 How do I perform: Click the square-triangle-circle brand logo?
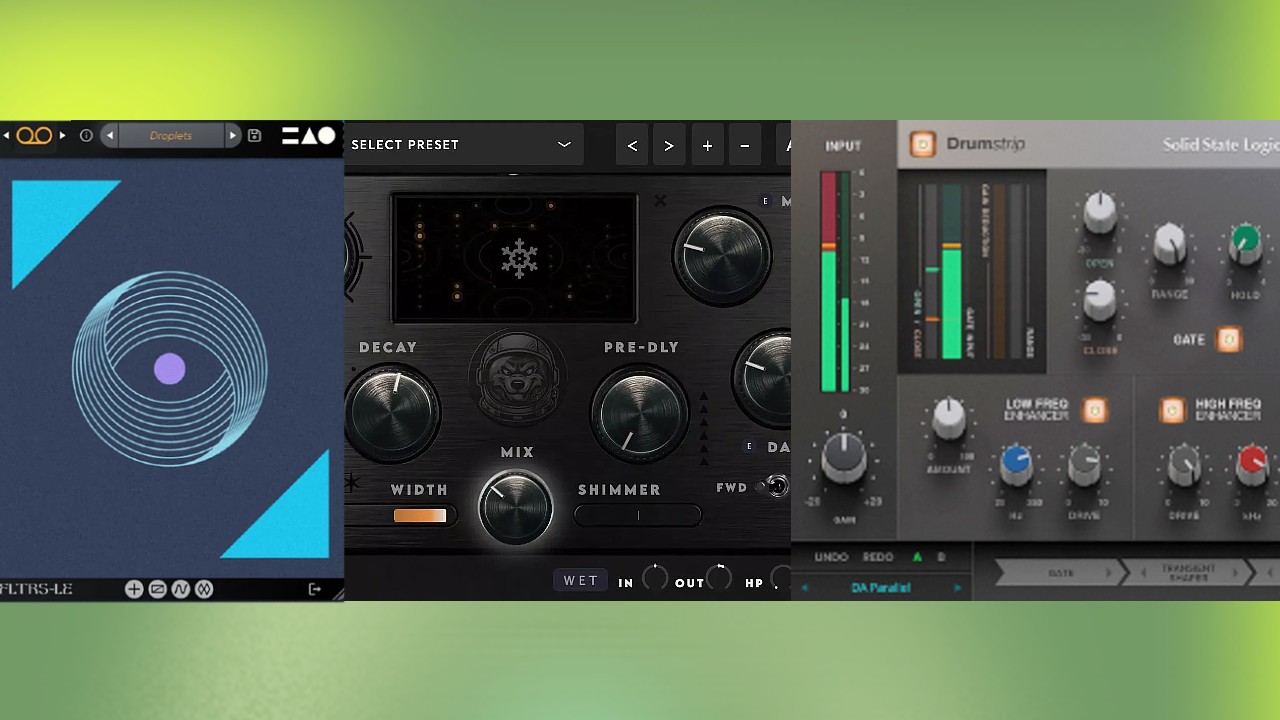click(x=308, y=135)
